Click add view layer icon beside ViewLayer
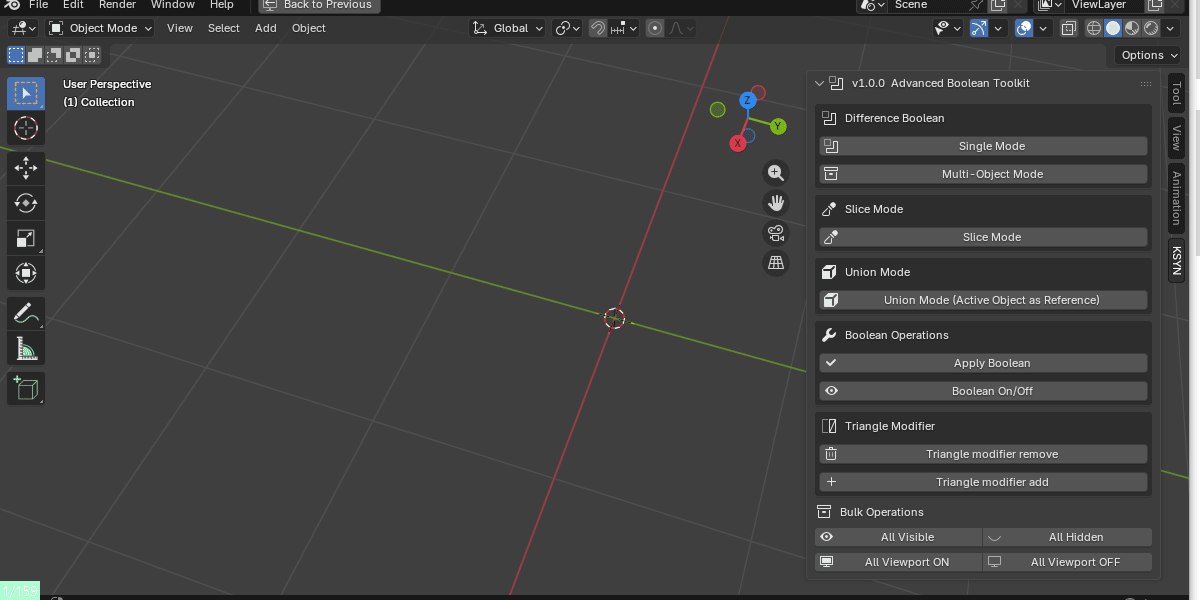This screenshot has width=1200, height=600. (1154, 5)
